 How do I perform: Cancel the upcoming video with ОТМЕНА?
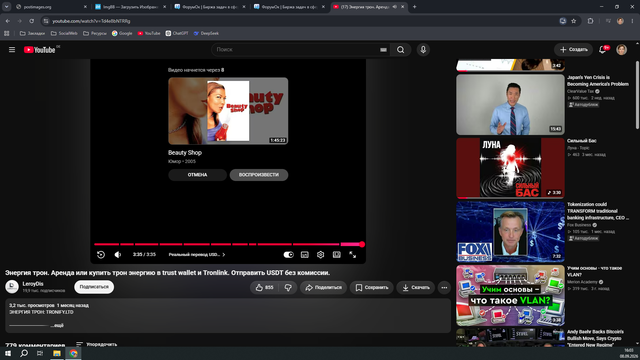point(198,175)
